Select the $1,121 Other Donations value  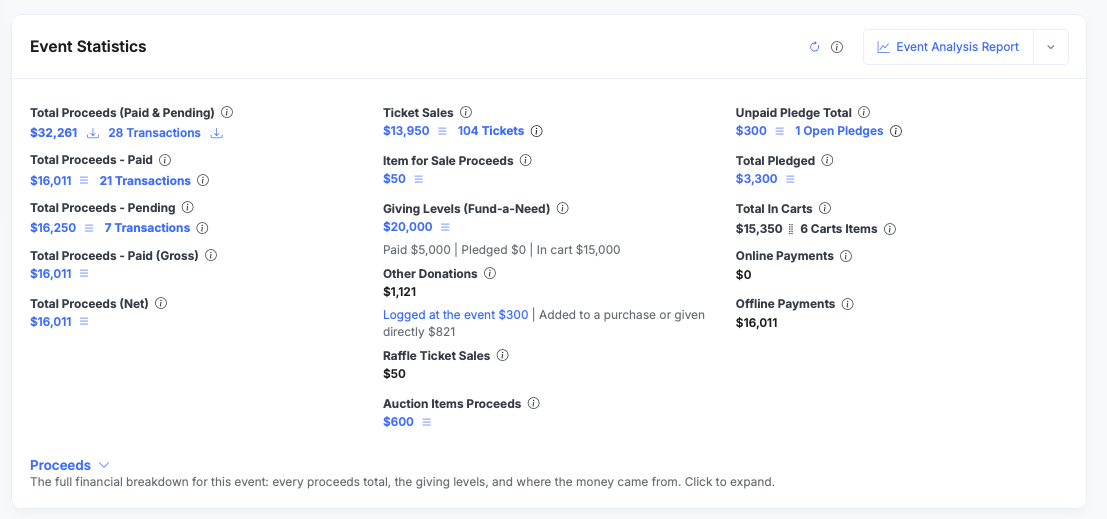(400, 292)
